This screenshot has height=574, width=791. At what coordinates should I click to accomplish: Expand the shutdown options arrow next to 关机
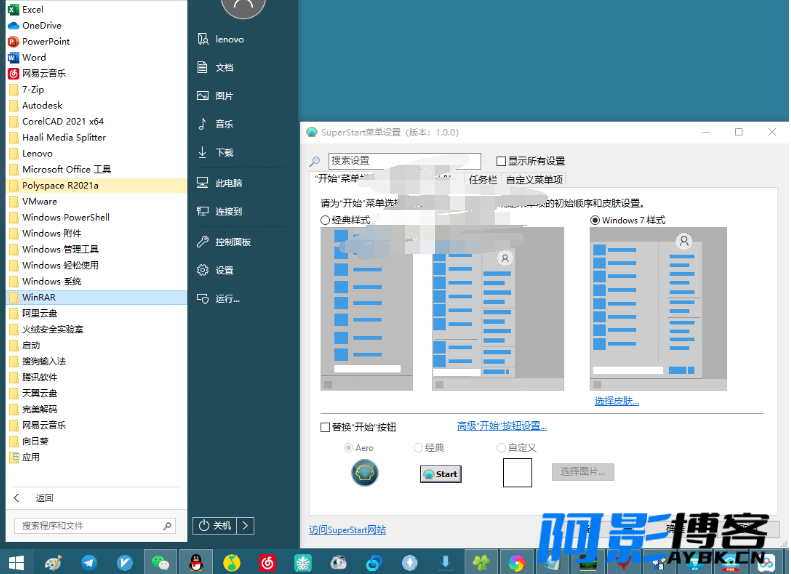pos(245,526)
